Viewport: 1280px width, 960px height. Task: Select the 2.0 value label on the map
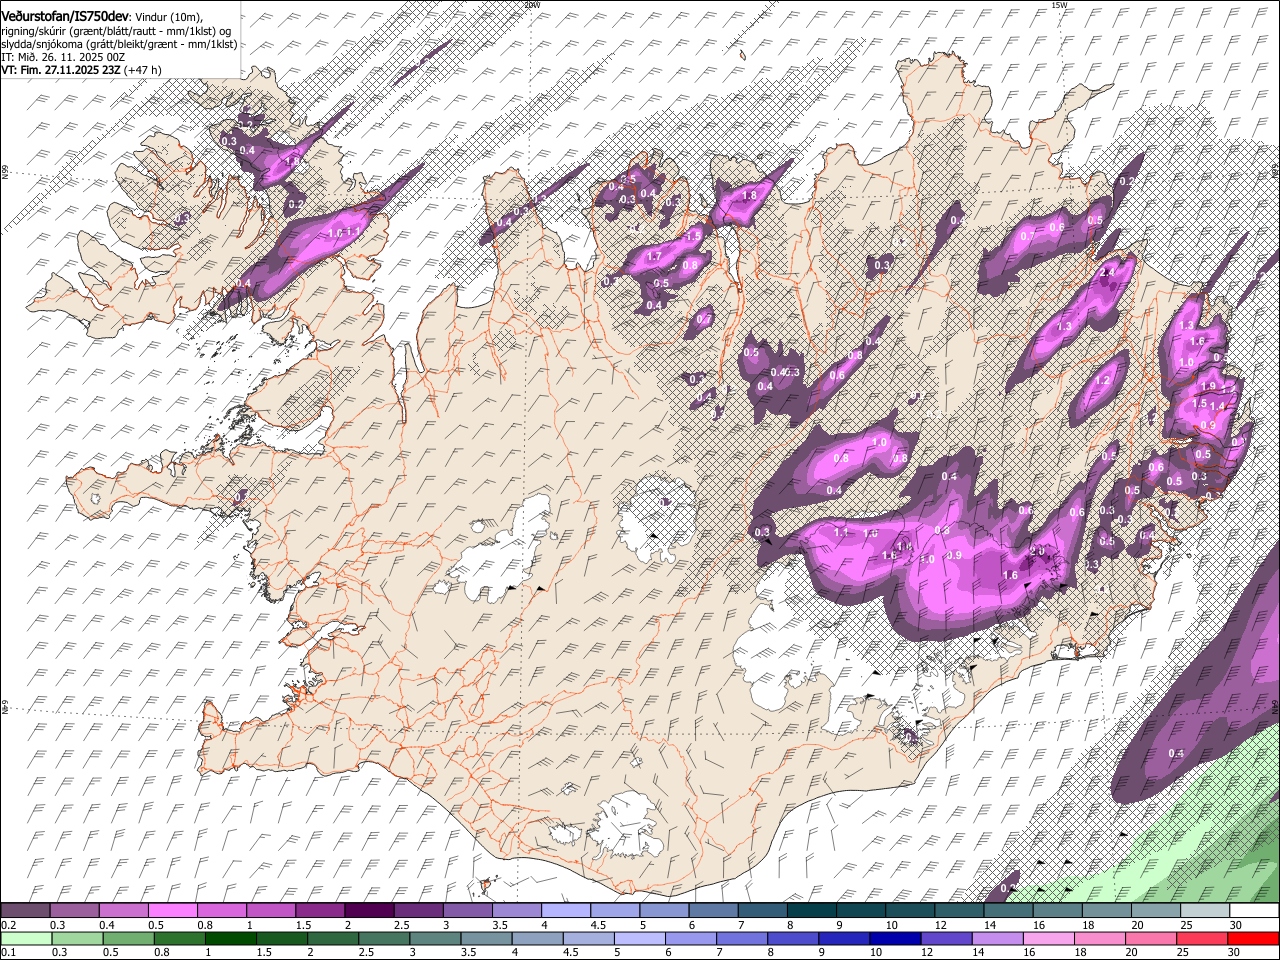pyautogui.click(x=1037, y=551)
